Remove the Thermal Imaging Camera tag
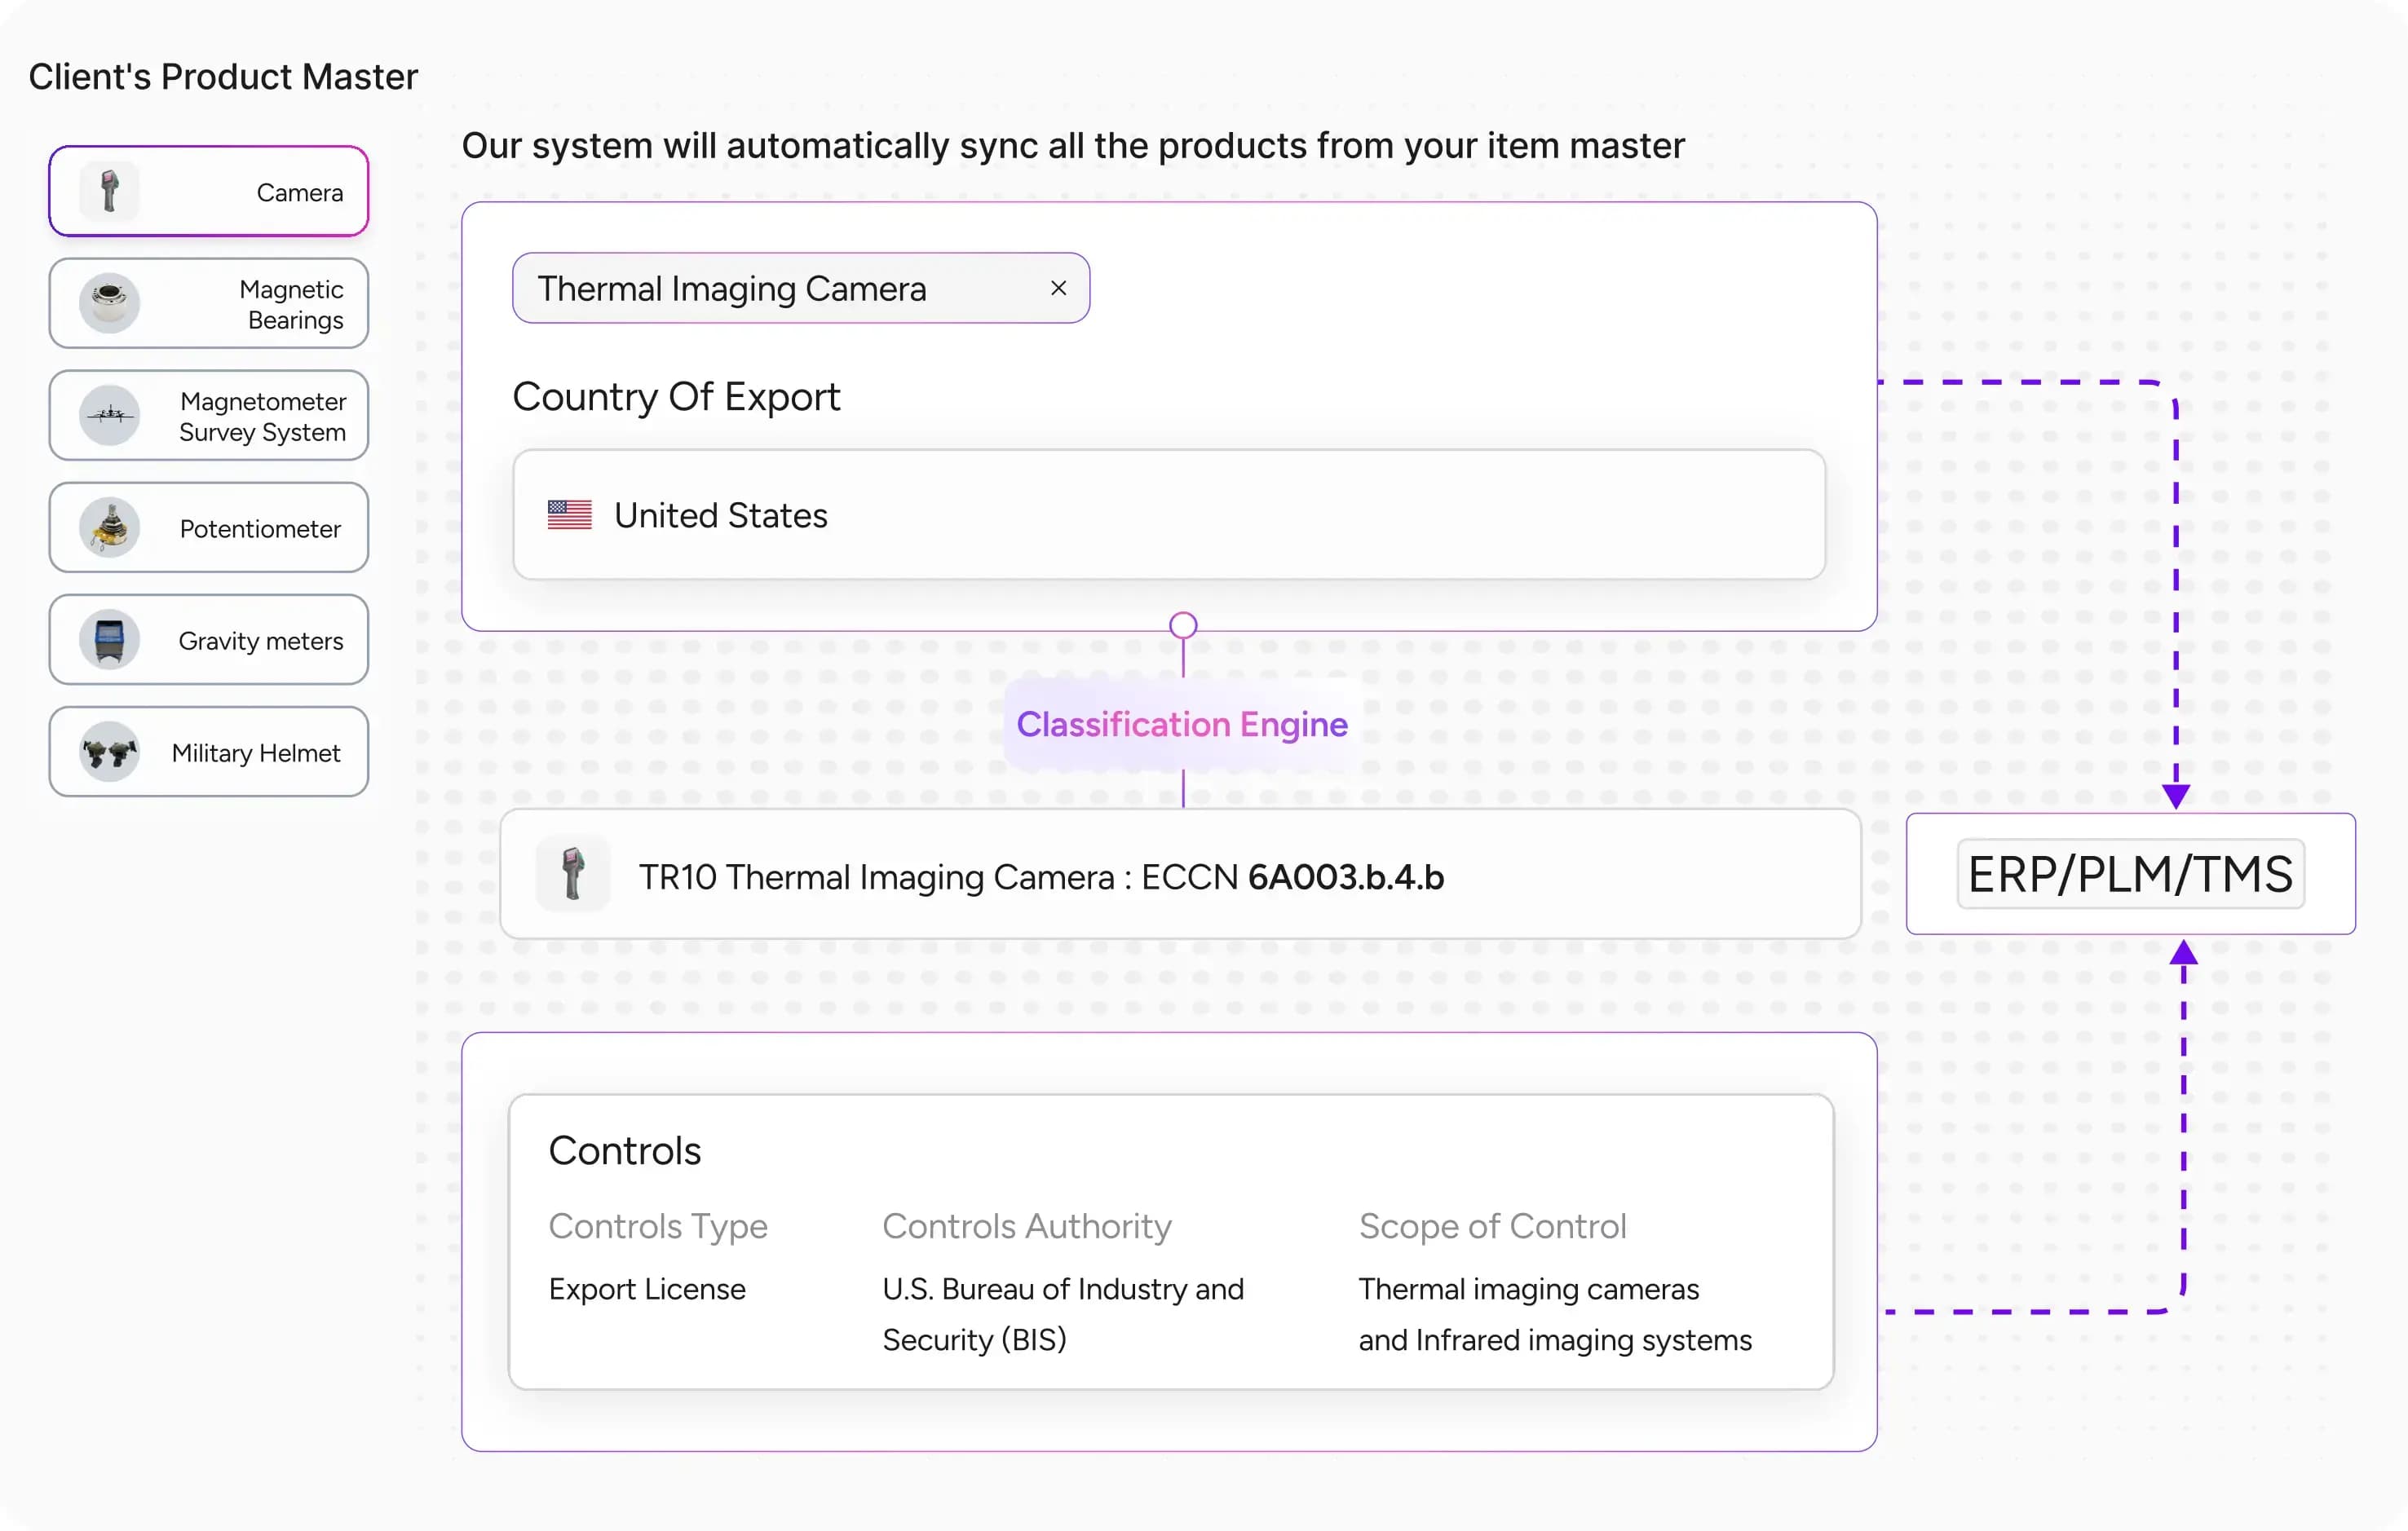 click(1058, 288)
